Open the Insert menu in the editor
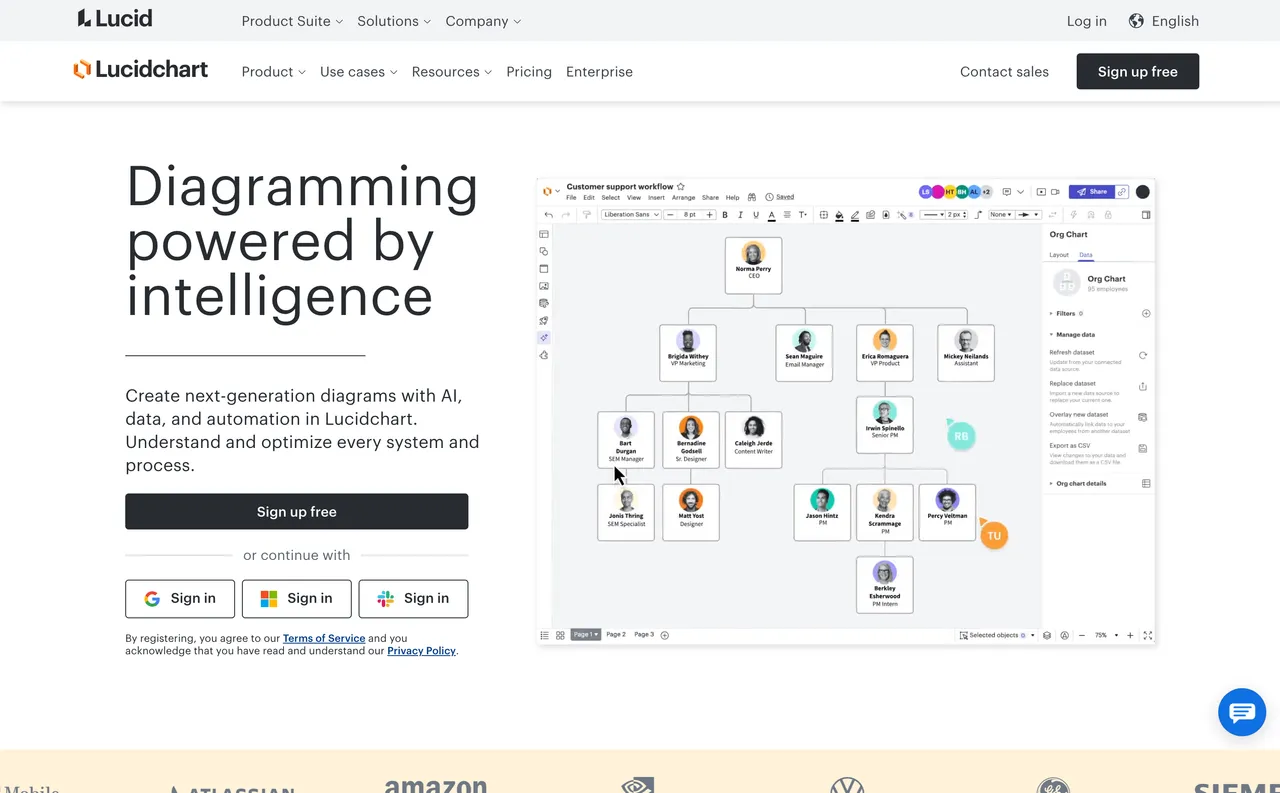 coord(655,197)
